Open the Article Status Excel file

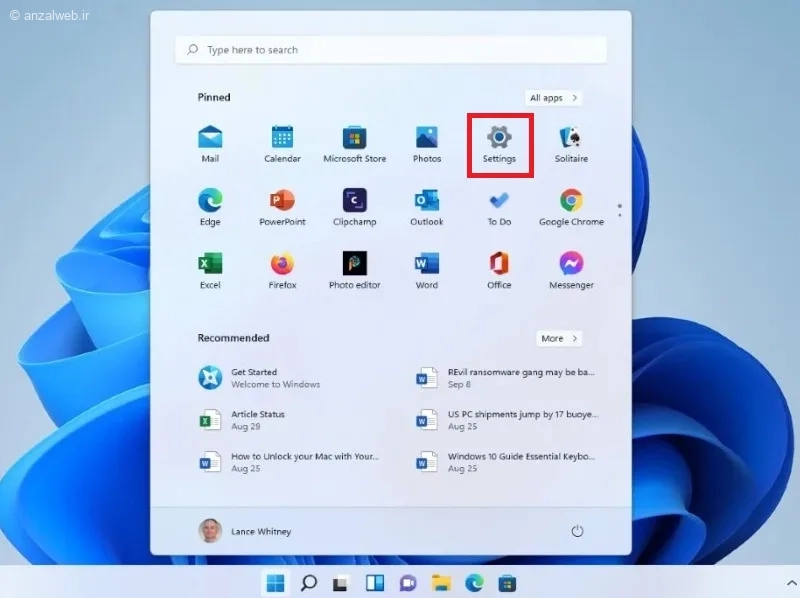[242, 420]
